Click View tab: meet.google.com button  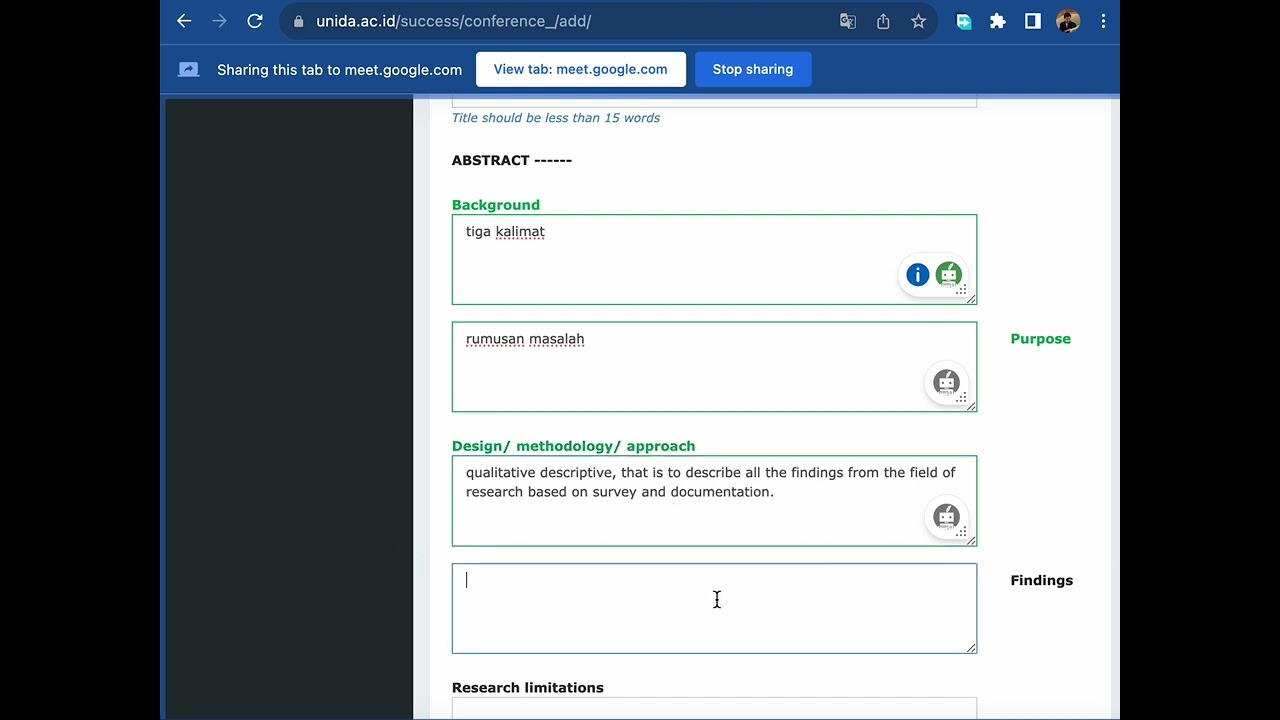pos(581,69)
